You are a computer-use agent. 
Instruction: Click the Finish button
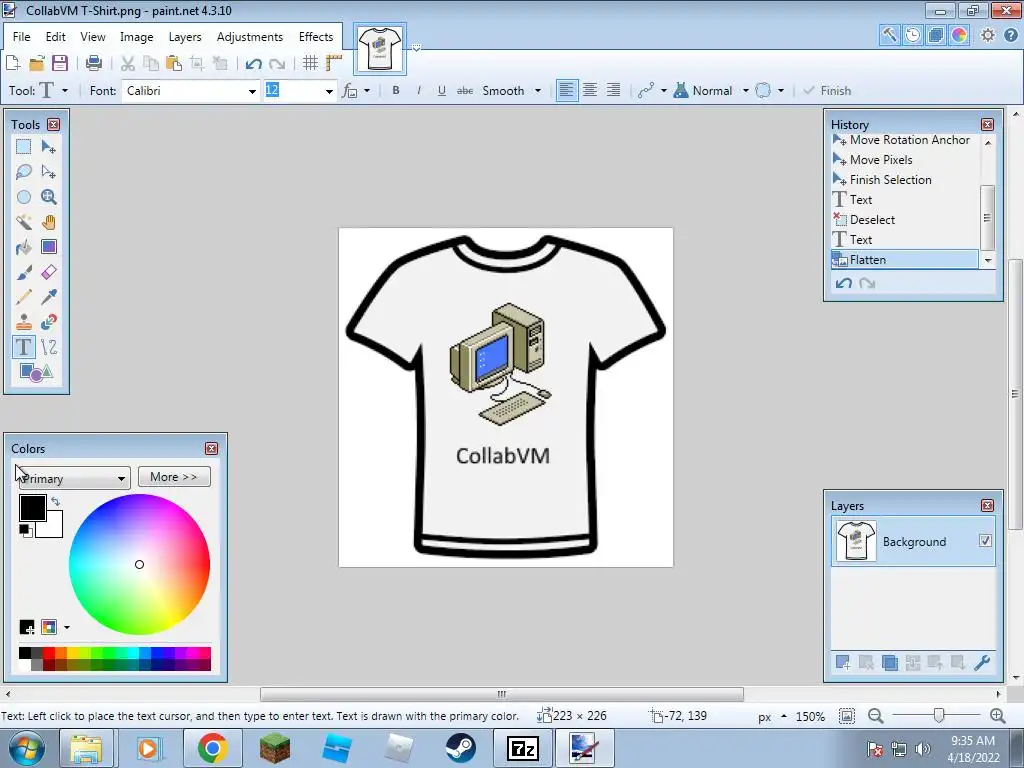(x=827, y=91)
